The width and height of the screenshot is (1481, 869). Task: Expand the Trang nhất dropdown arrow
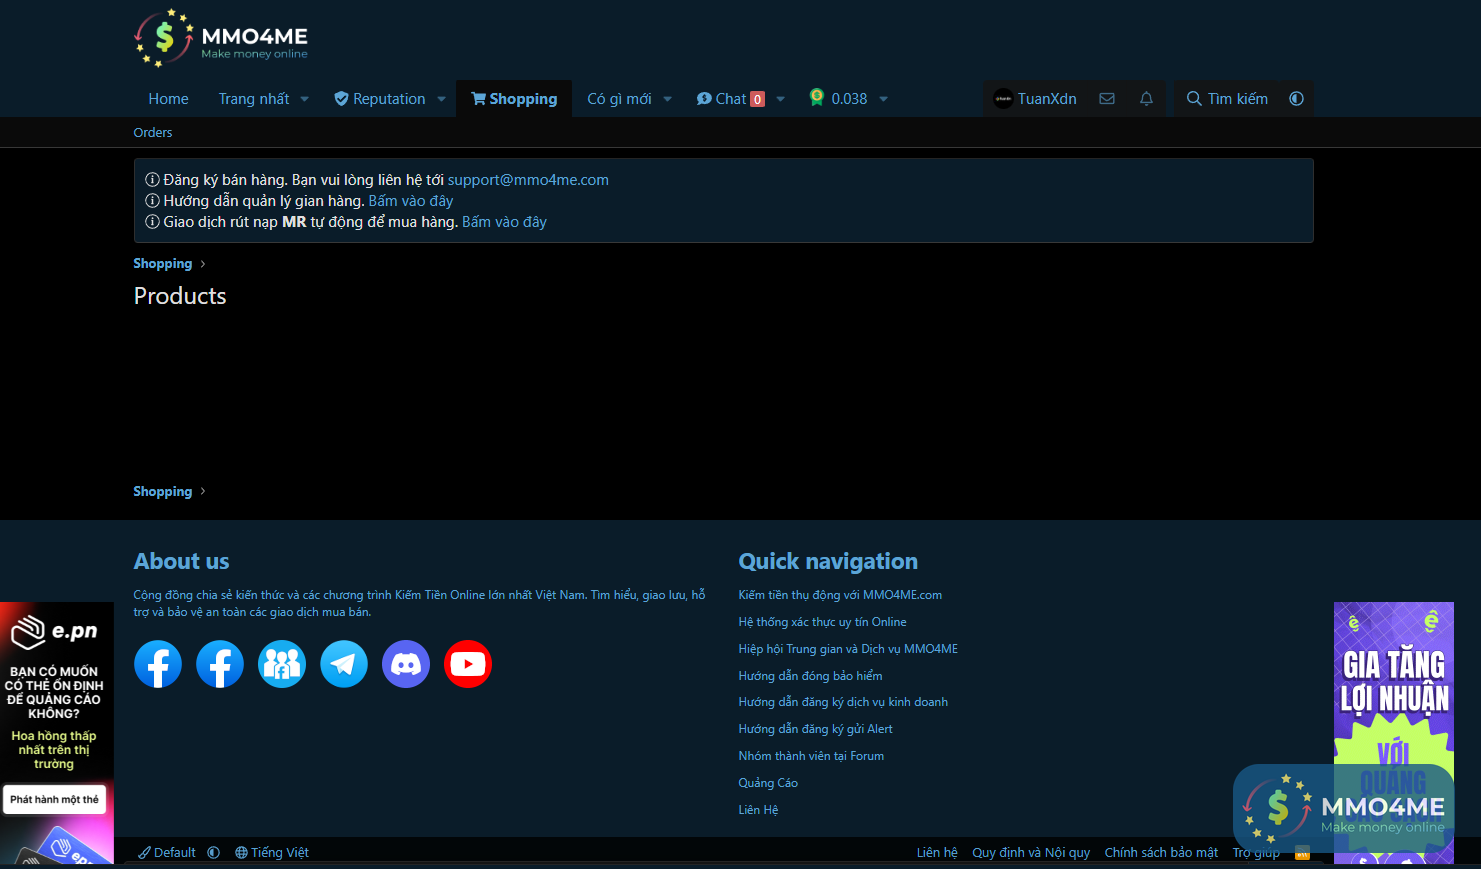pyautogui.click(x=305, y=99)
